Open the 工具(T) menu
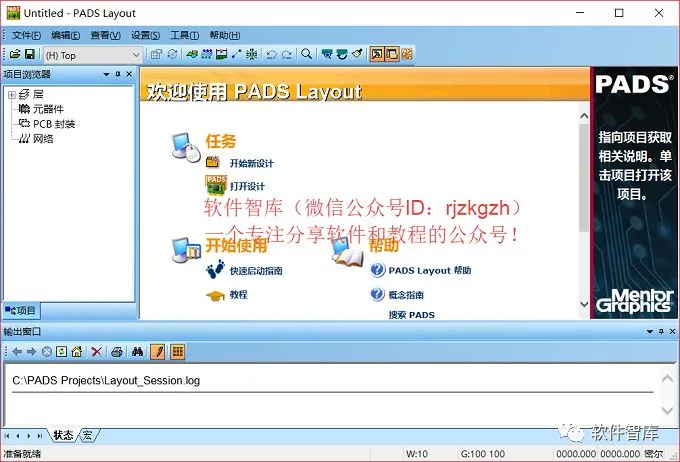The image size is (680, 462). pos(184,36)
